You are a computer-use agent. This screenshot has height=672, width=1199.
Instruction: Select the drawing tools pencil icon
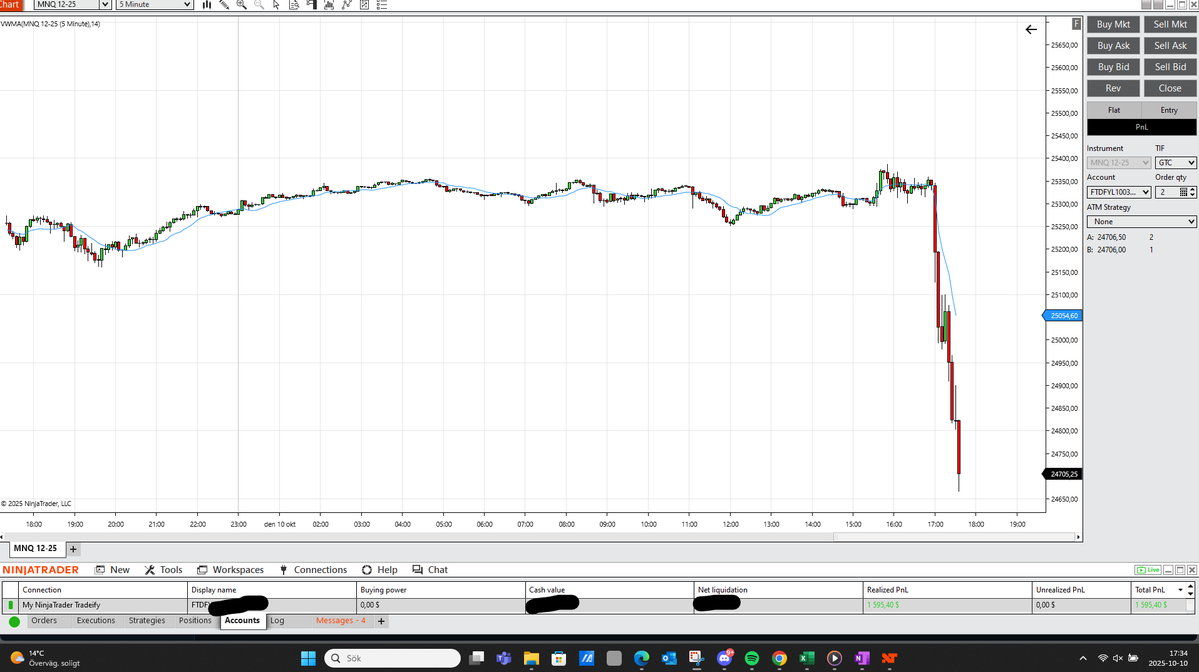224,5
